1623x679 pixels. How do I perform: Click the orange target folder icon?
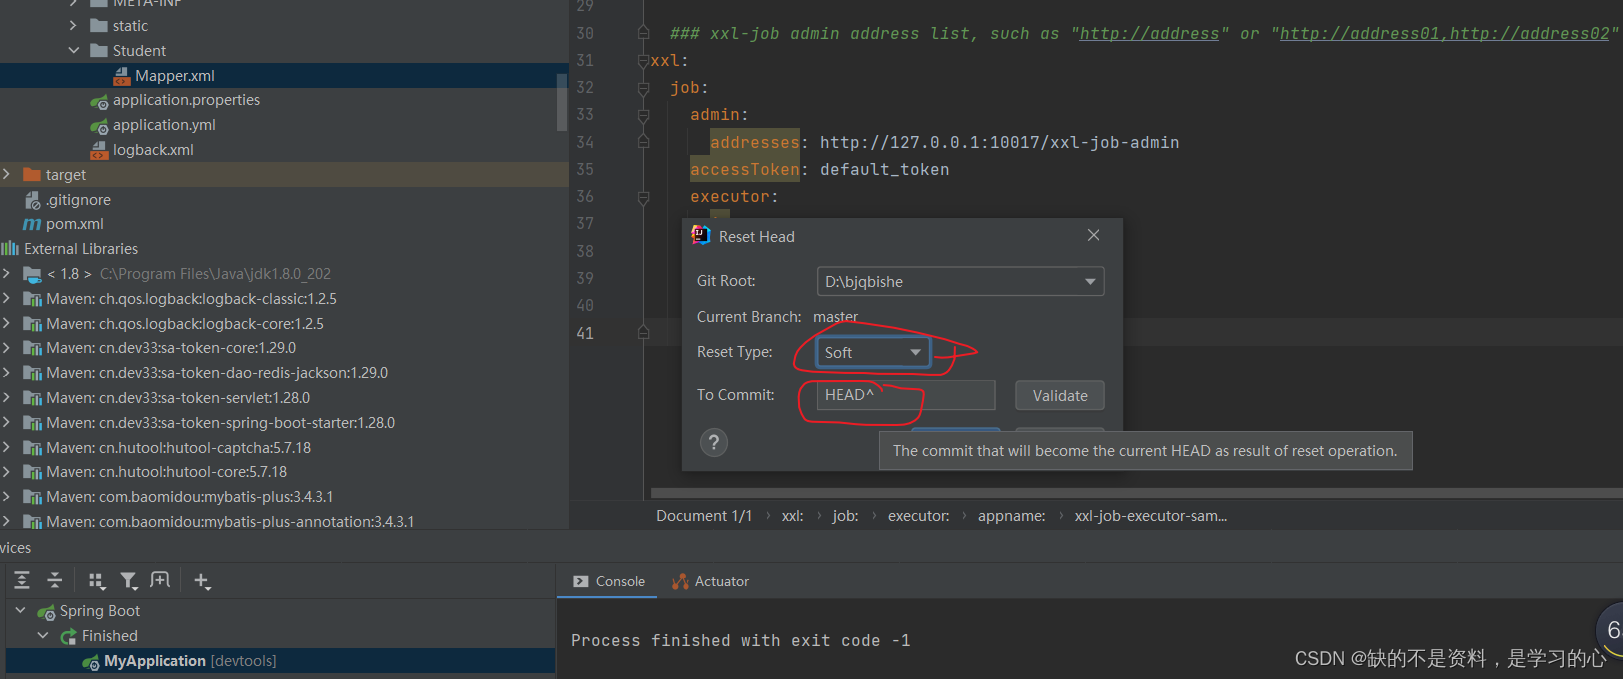[x=32, y=175]
